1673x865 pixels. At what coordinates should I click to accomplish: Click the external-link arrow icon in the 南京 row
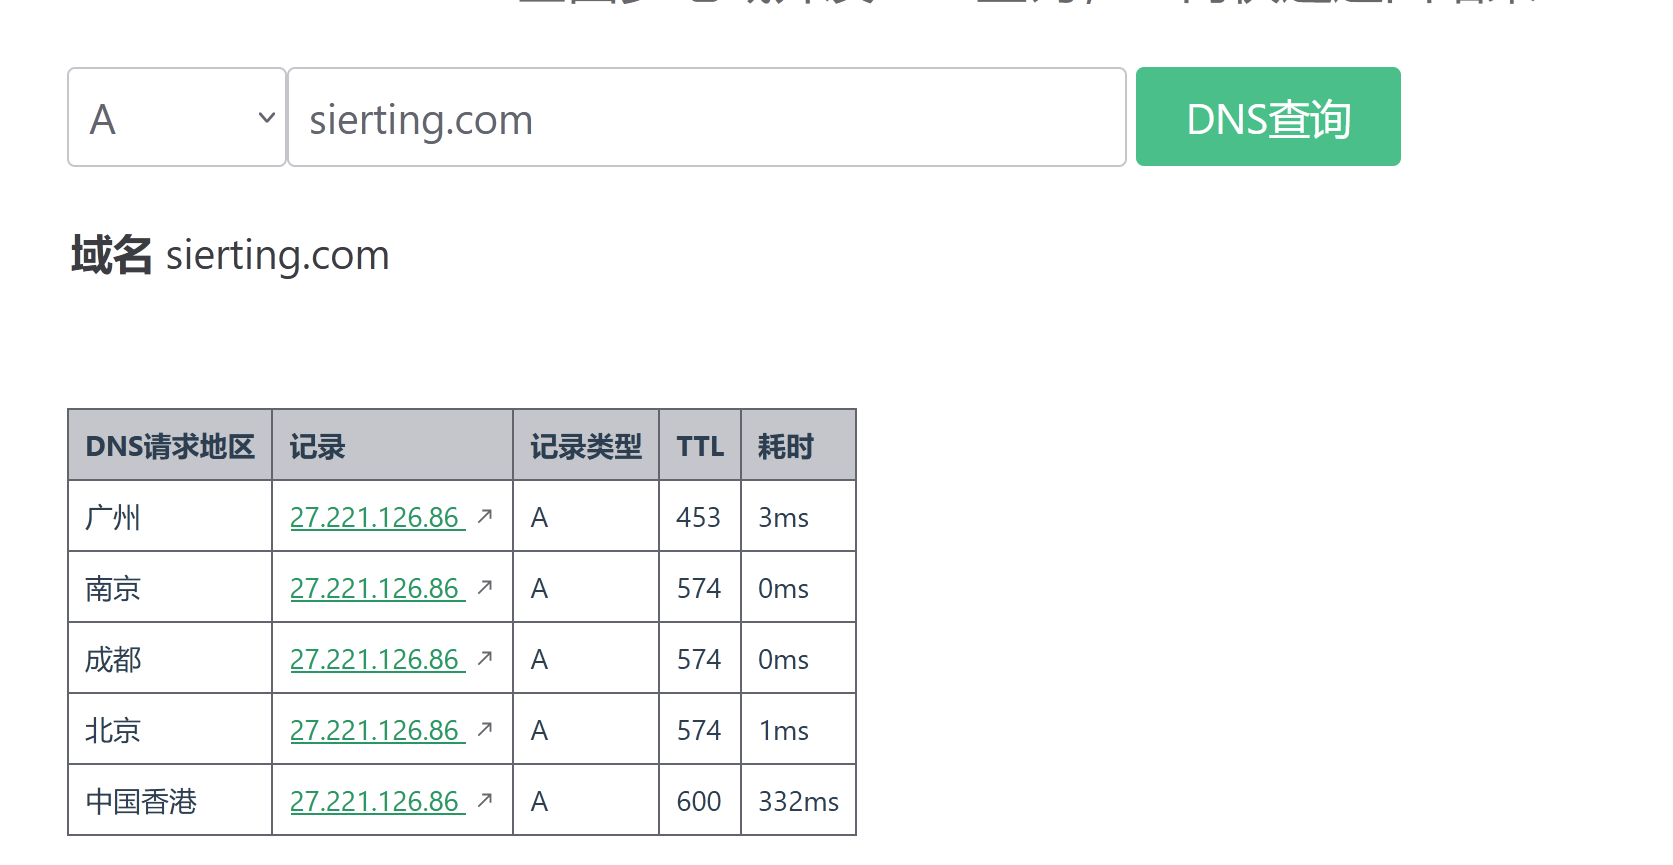click(485, 587)
